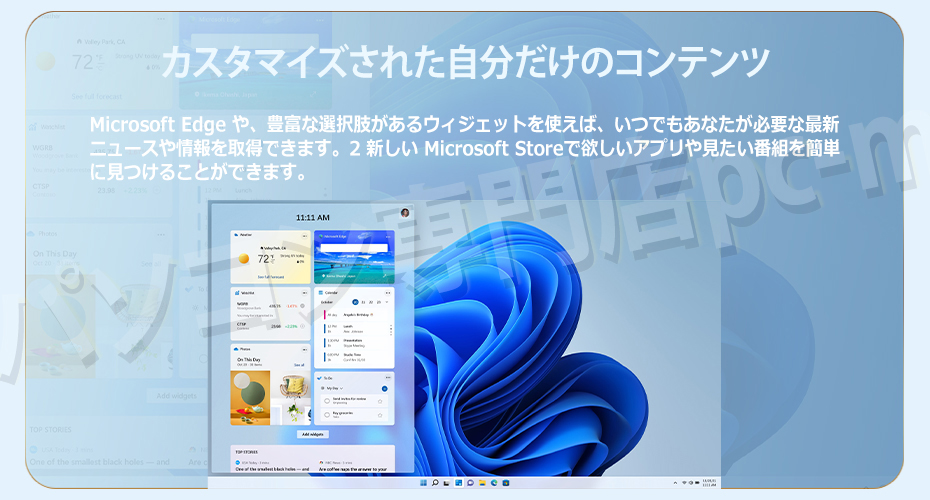
Task: Launch Microsoft Edge from the taskbar
Action: tap(494, 483)
